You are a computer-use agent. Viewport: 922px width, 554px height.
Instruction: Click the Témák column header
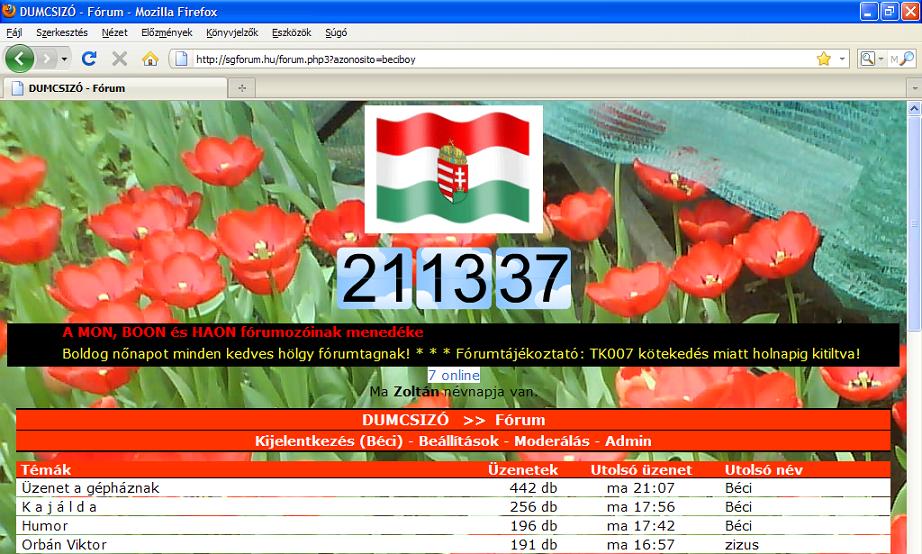[46, 470]
